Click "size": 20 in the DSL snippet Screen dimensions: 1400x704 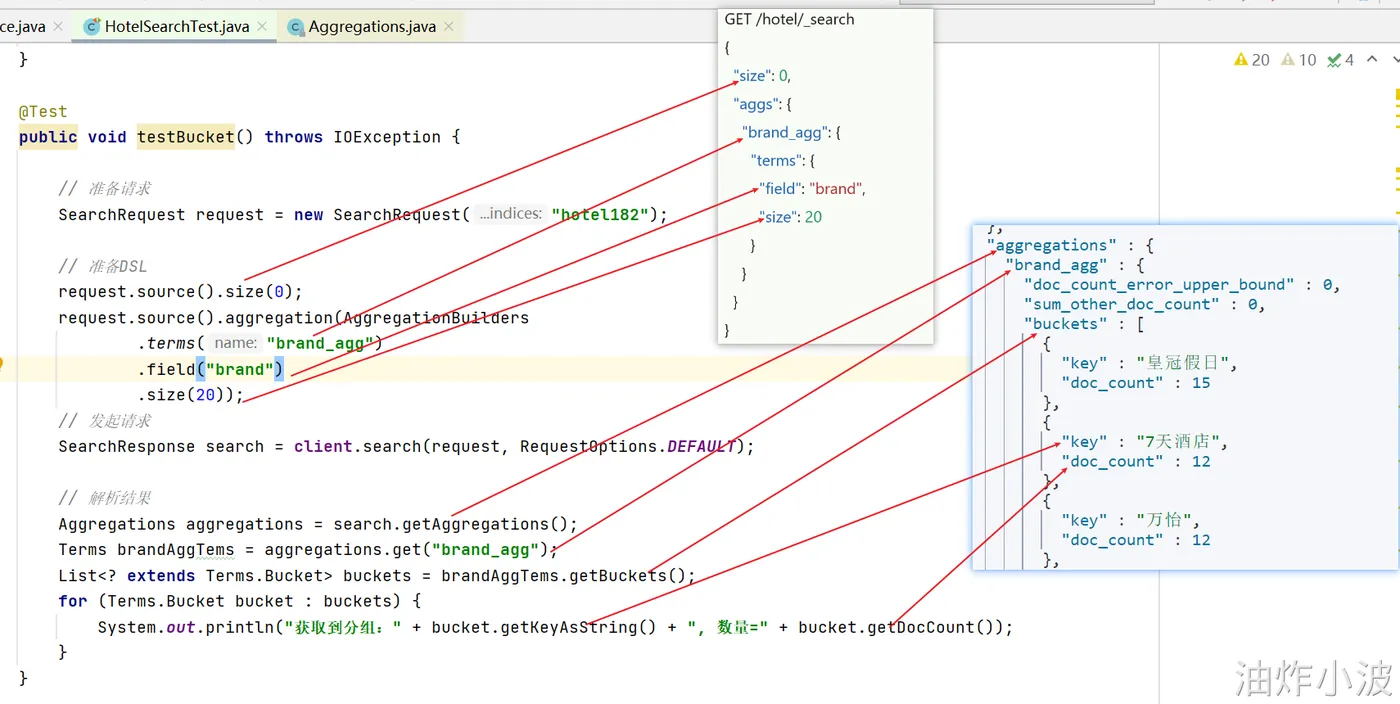[791, 217]
